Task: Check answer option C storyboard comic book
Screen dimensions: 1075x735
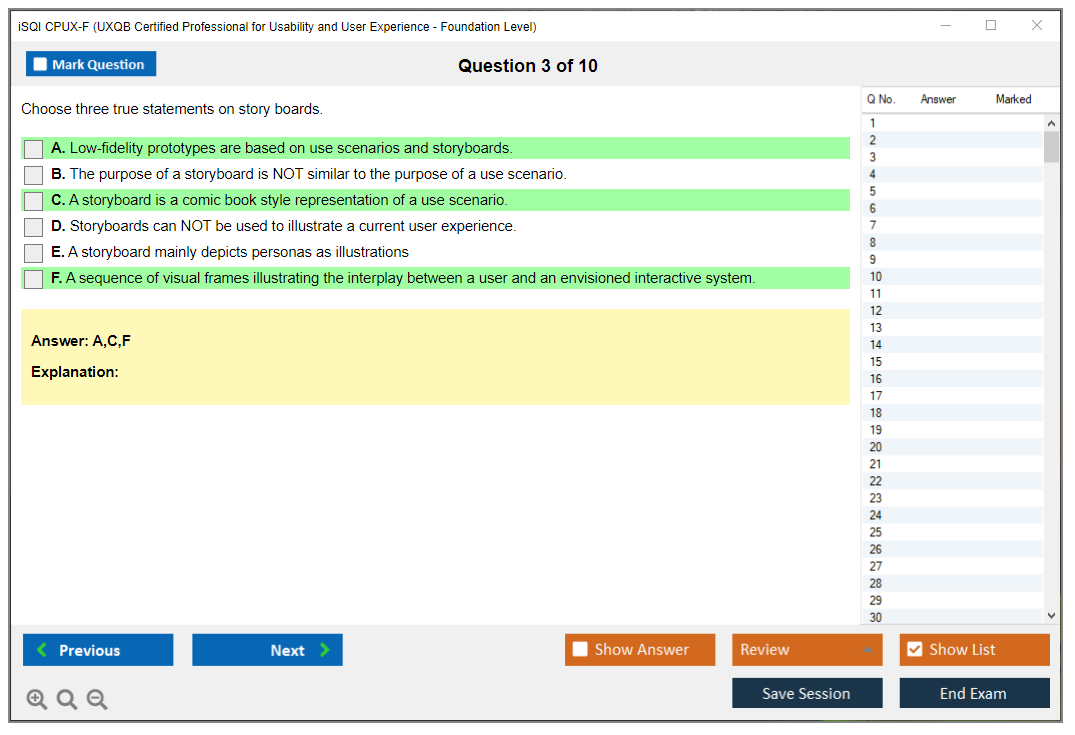Action: click(33, 201)
